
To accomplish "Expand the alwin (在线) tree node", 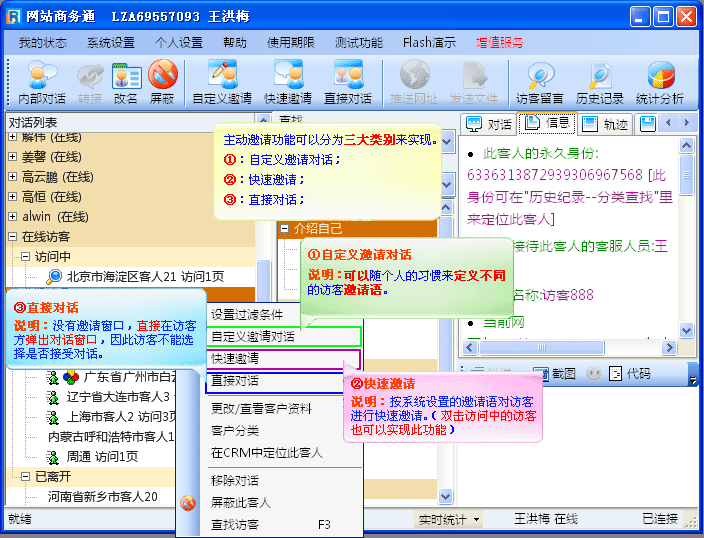I will tap(12, 216).
